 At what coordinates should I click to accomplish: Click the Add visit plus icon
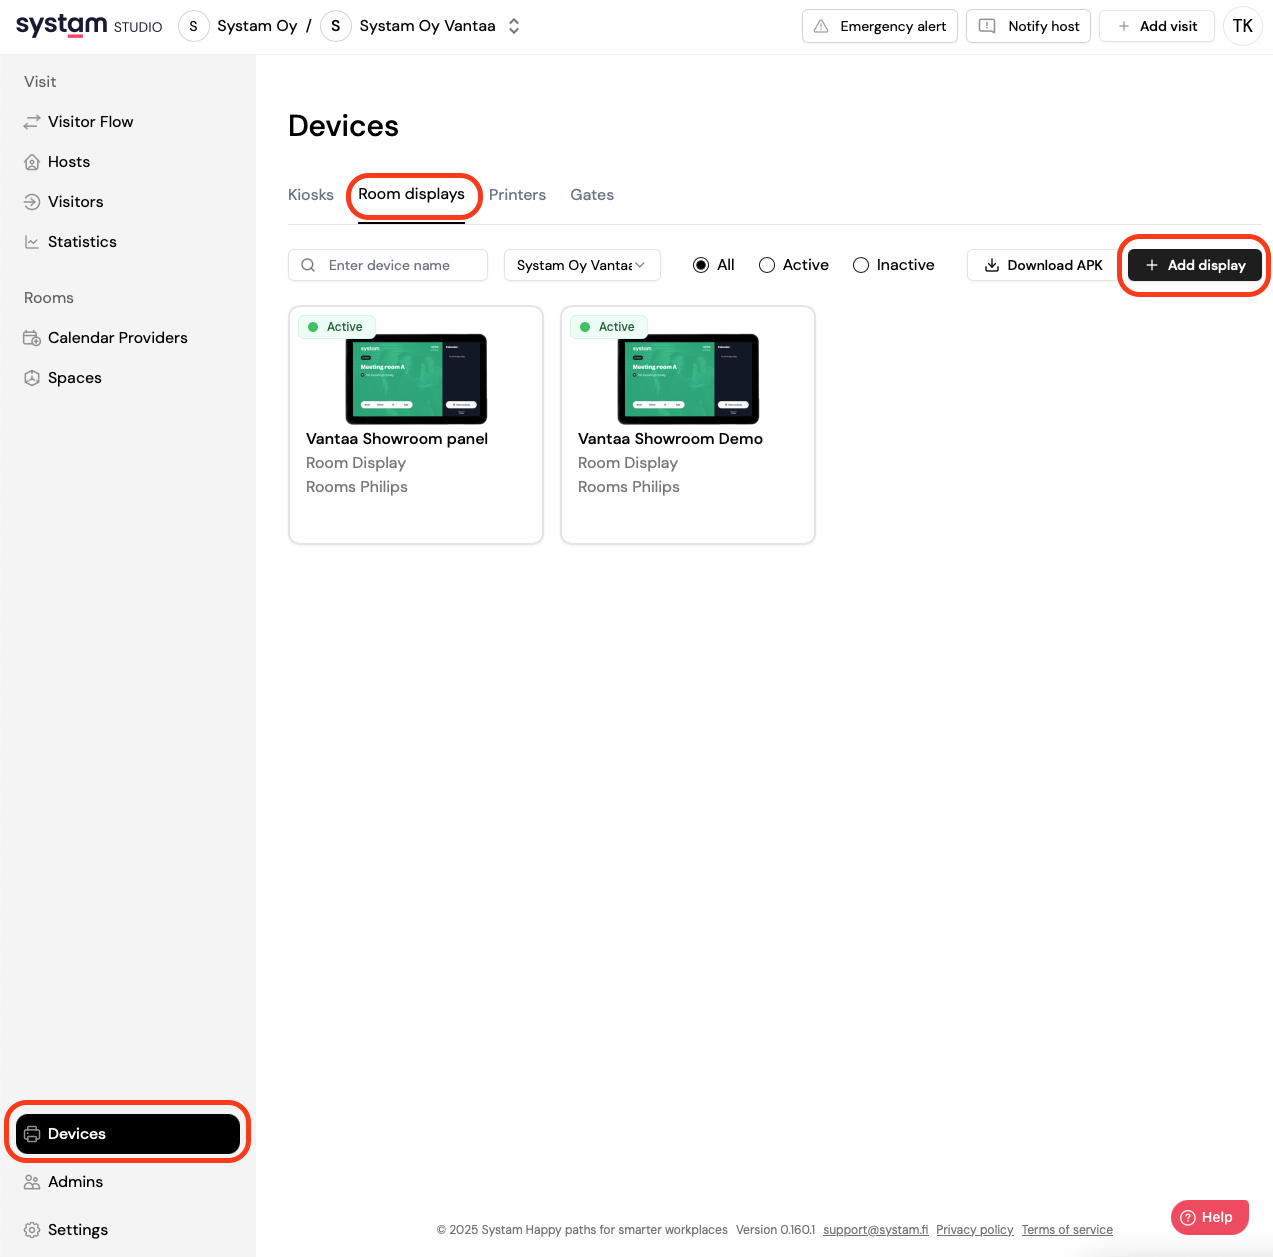point(1124,26)
